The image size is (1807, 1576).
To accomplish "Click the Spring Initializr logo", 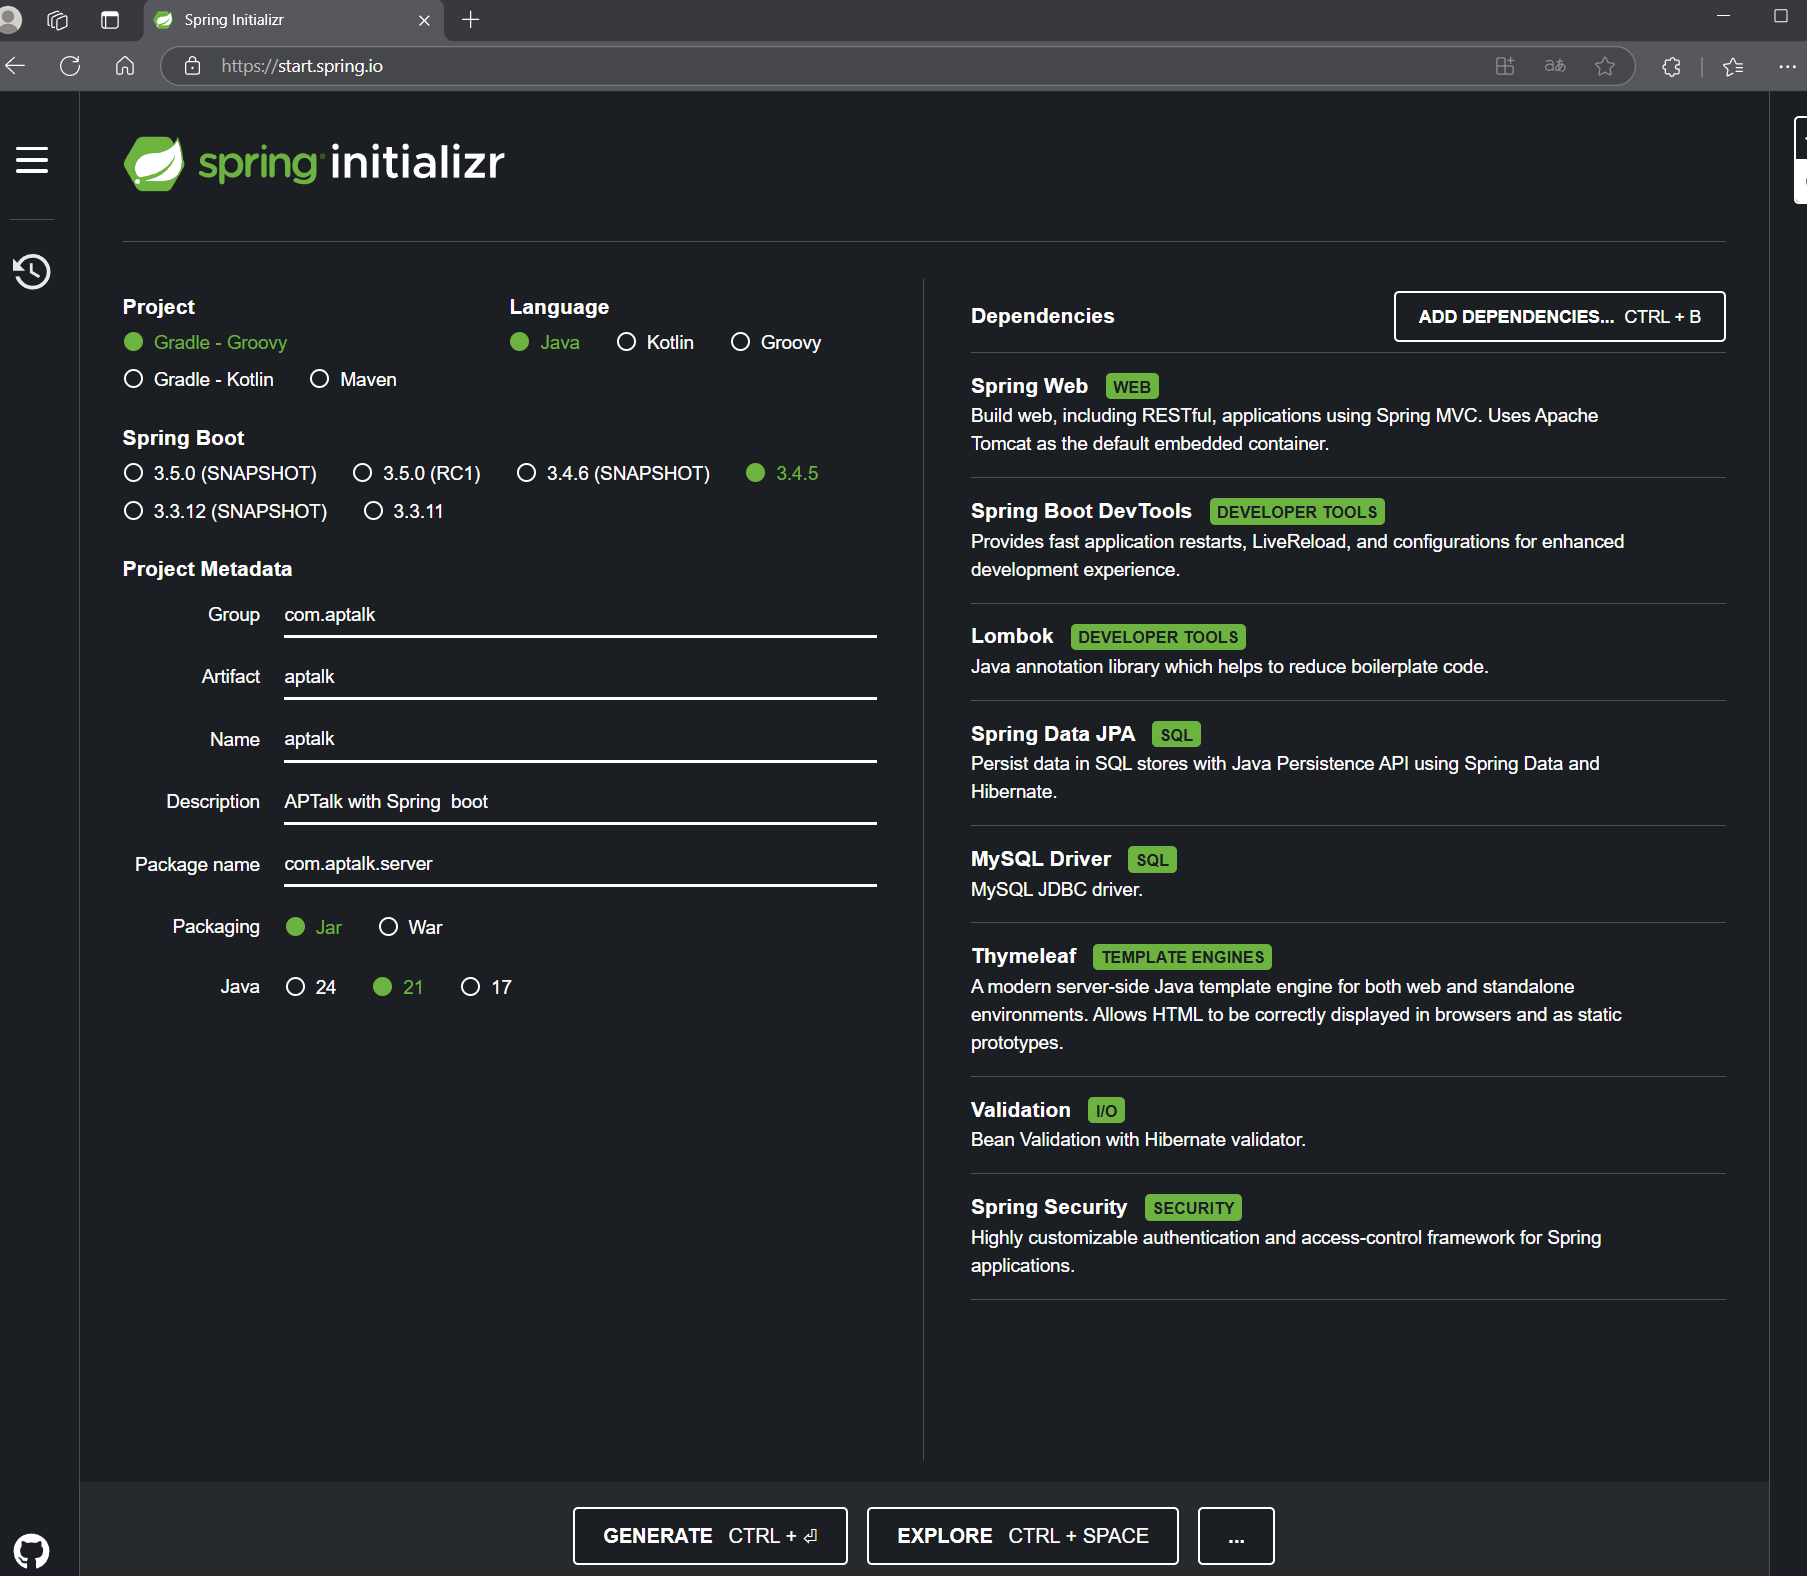I will point(314,163).
